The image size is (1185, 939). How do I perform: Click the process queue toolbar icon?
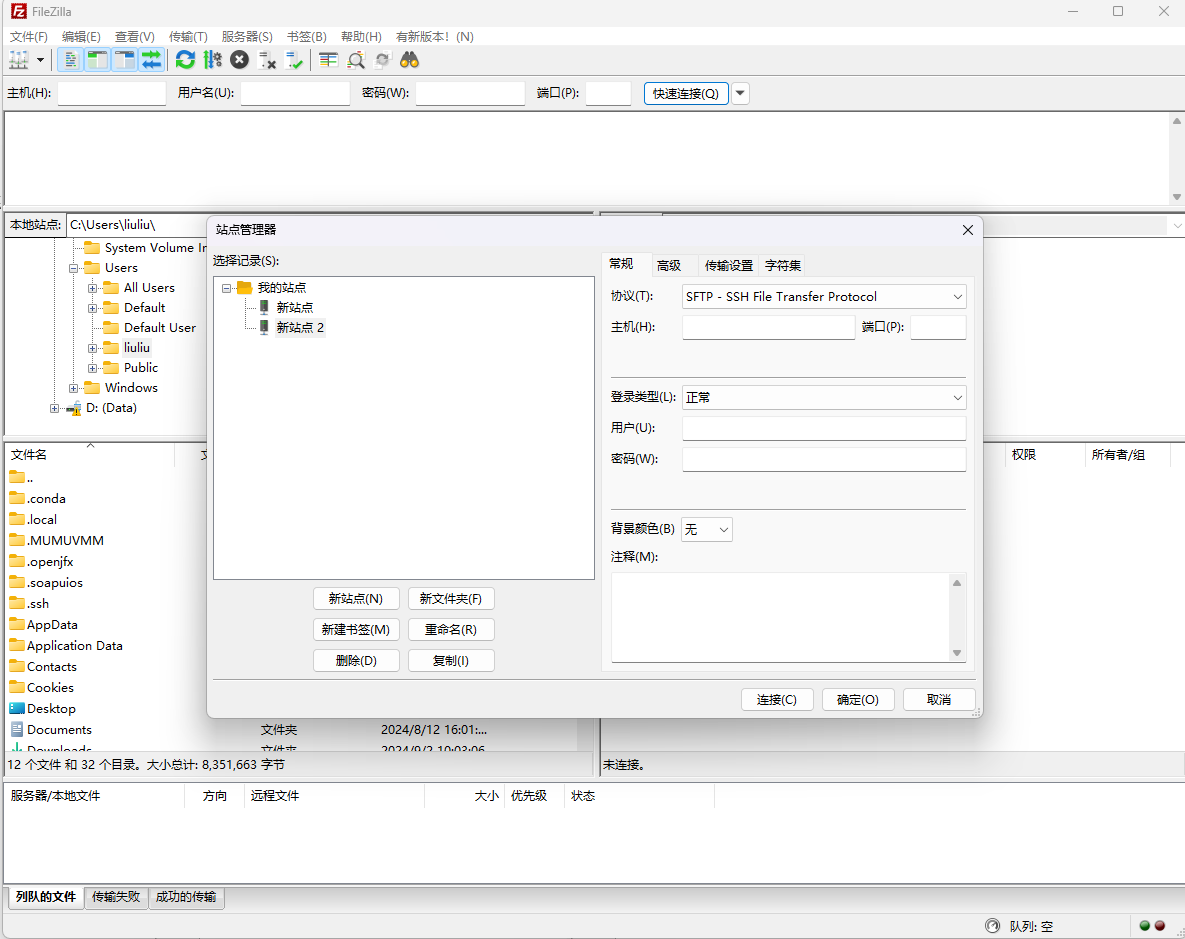[x=213, y=60]
